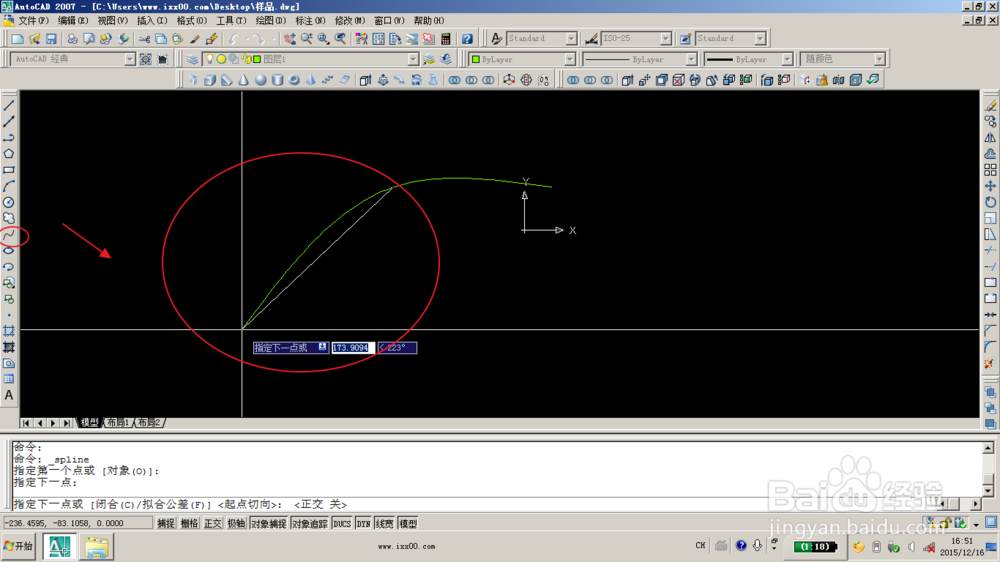The height and width of the screenshot is (562, 1000).
Task: Click the Pan realtime hand icon
Action: point(290,39)
